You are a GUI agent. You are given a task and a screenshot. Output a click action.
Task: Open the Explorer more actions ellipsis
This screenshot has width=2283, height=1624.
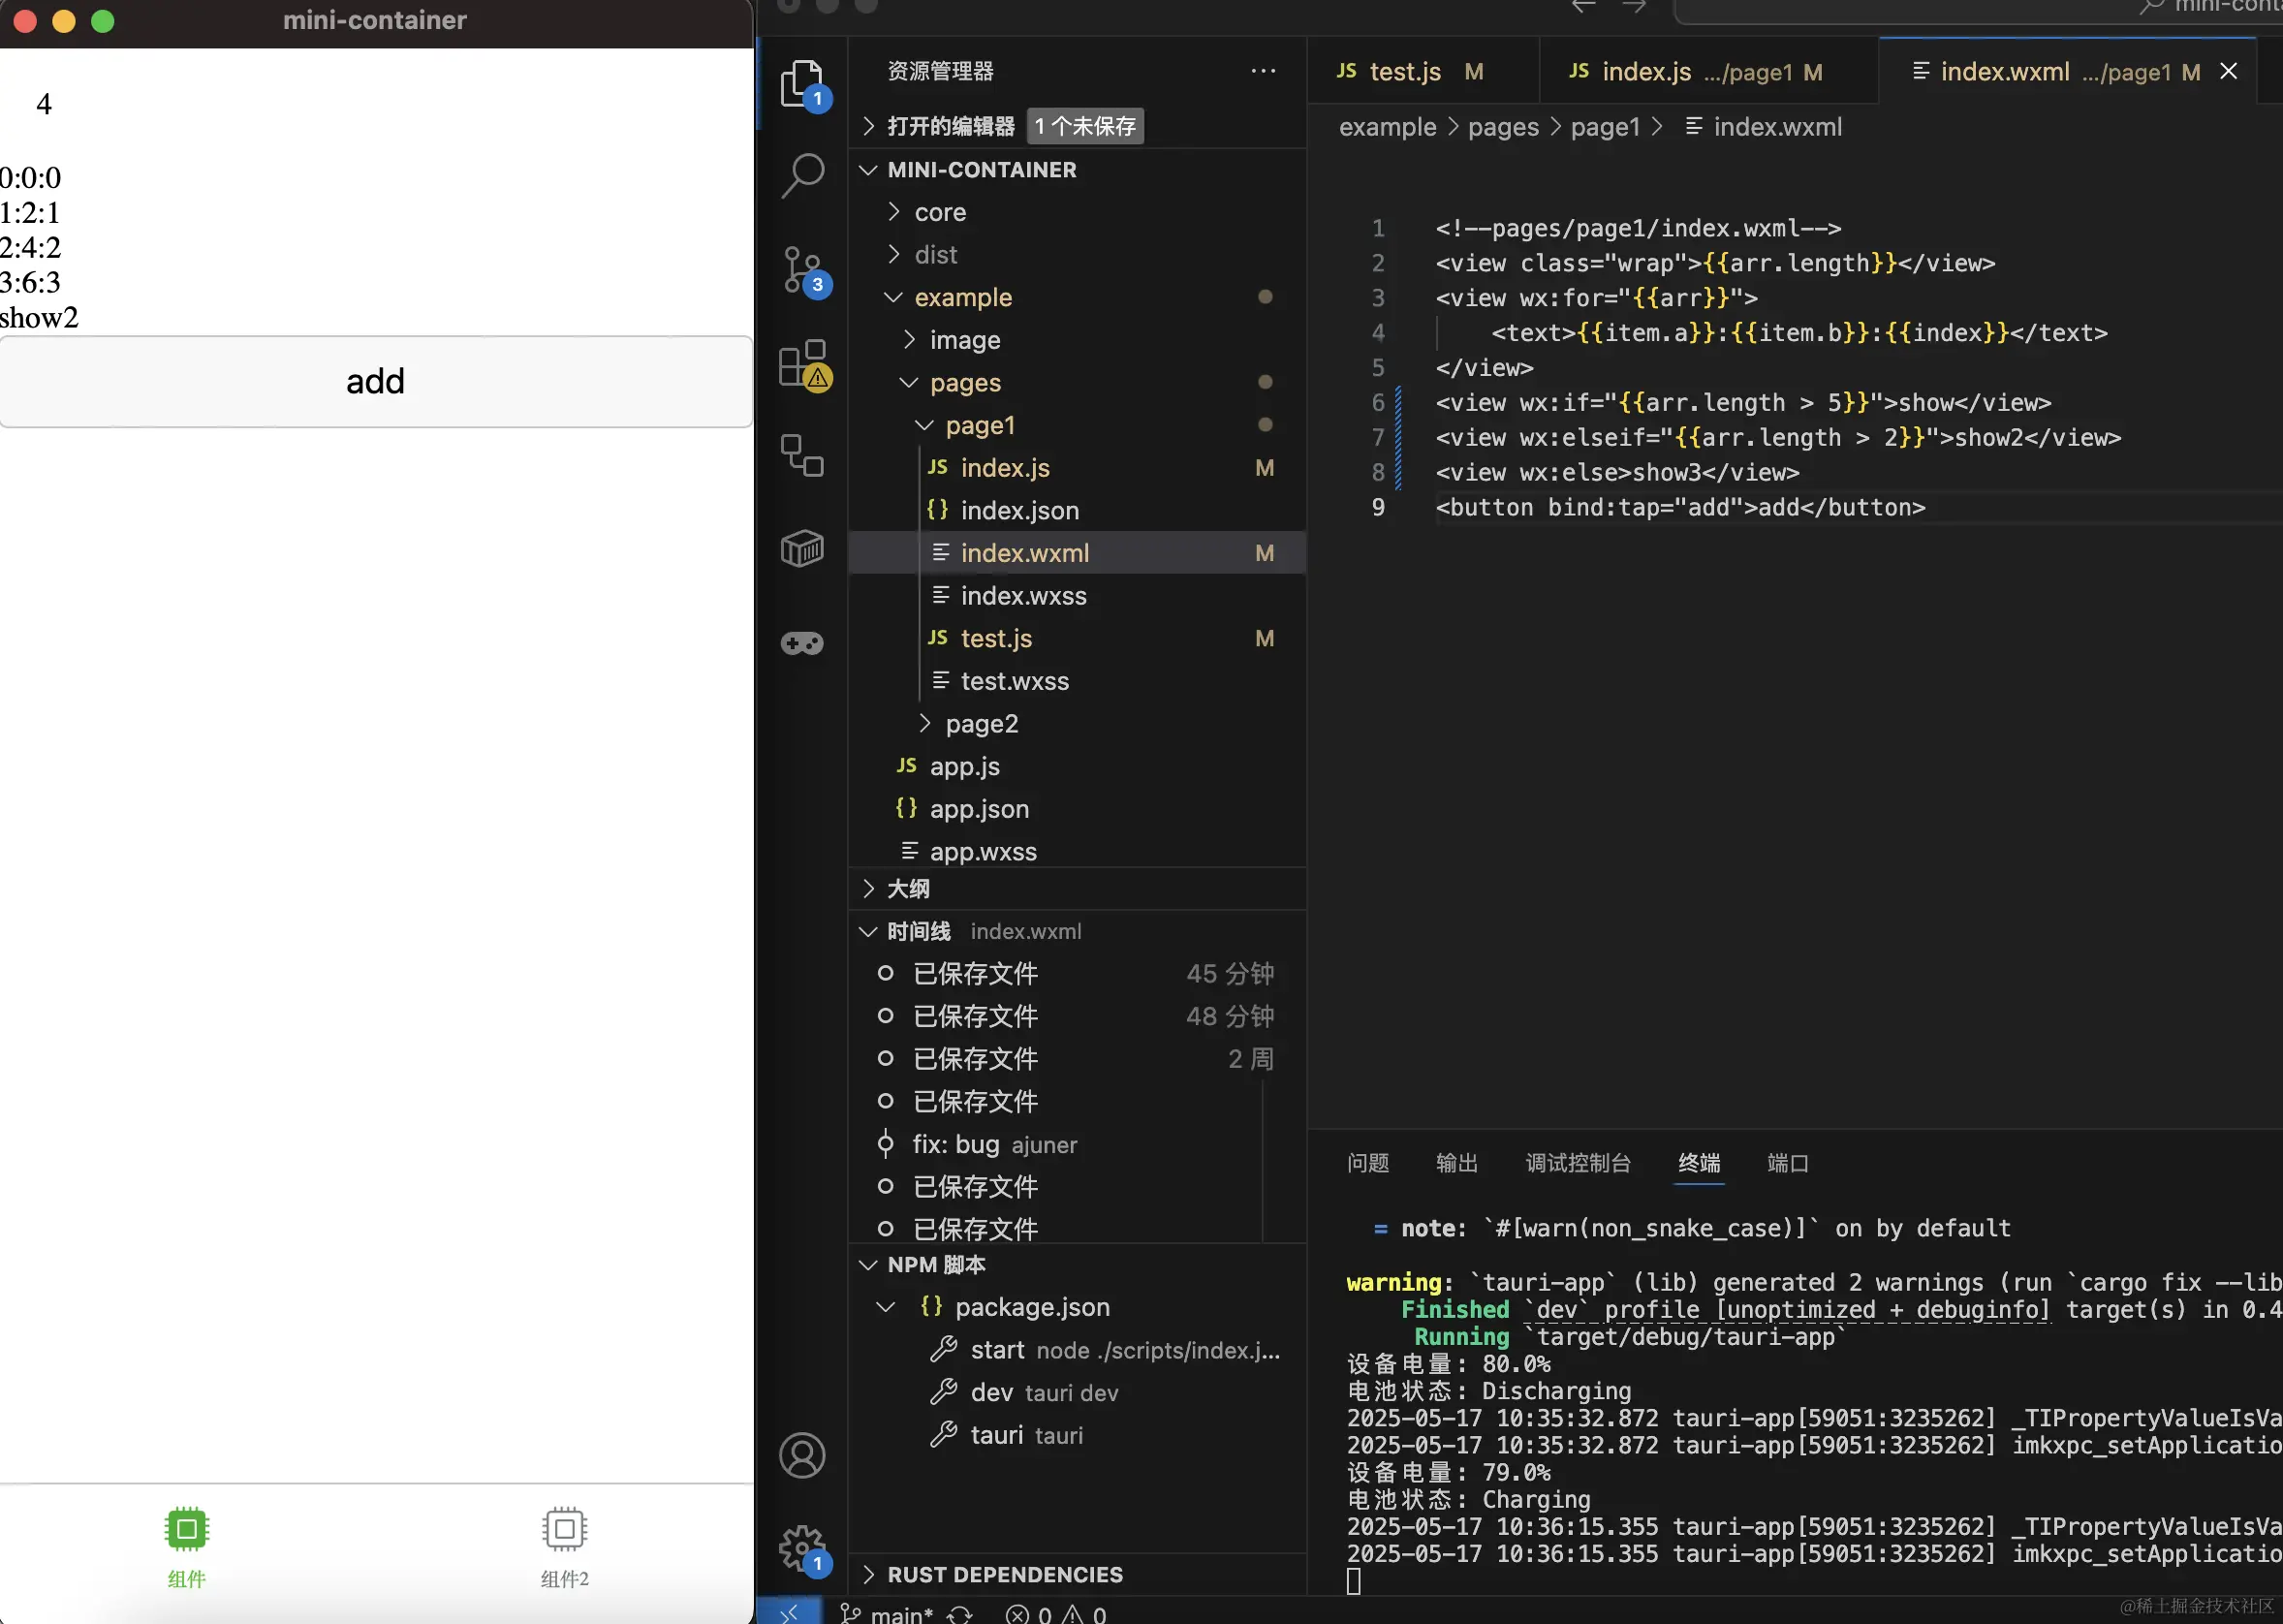click(1263, 71)
